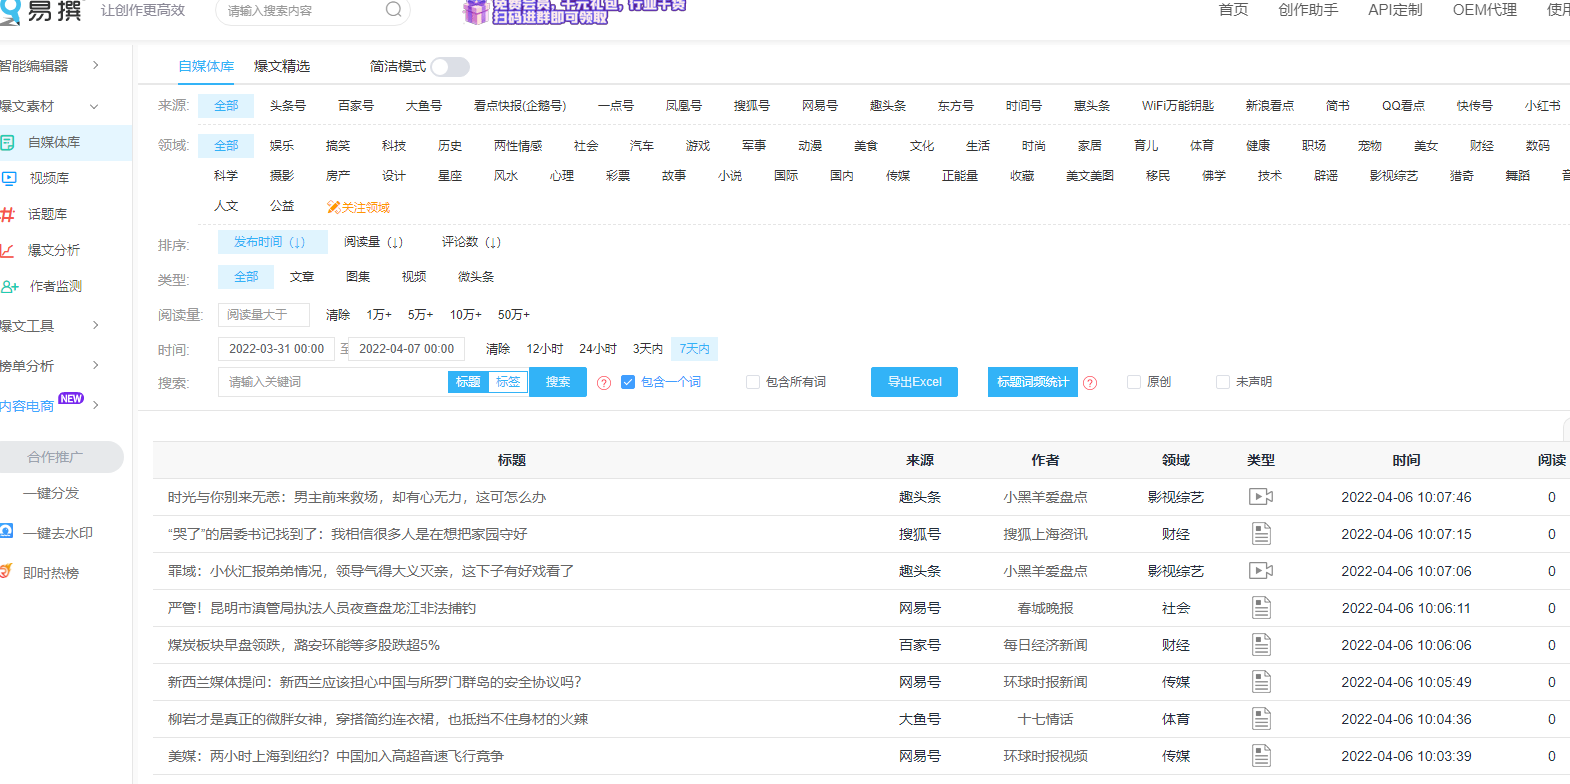Sort by 阅读量 descending
Viewport: 1570px width, 784px height.
pos(374,242)
